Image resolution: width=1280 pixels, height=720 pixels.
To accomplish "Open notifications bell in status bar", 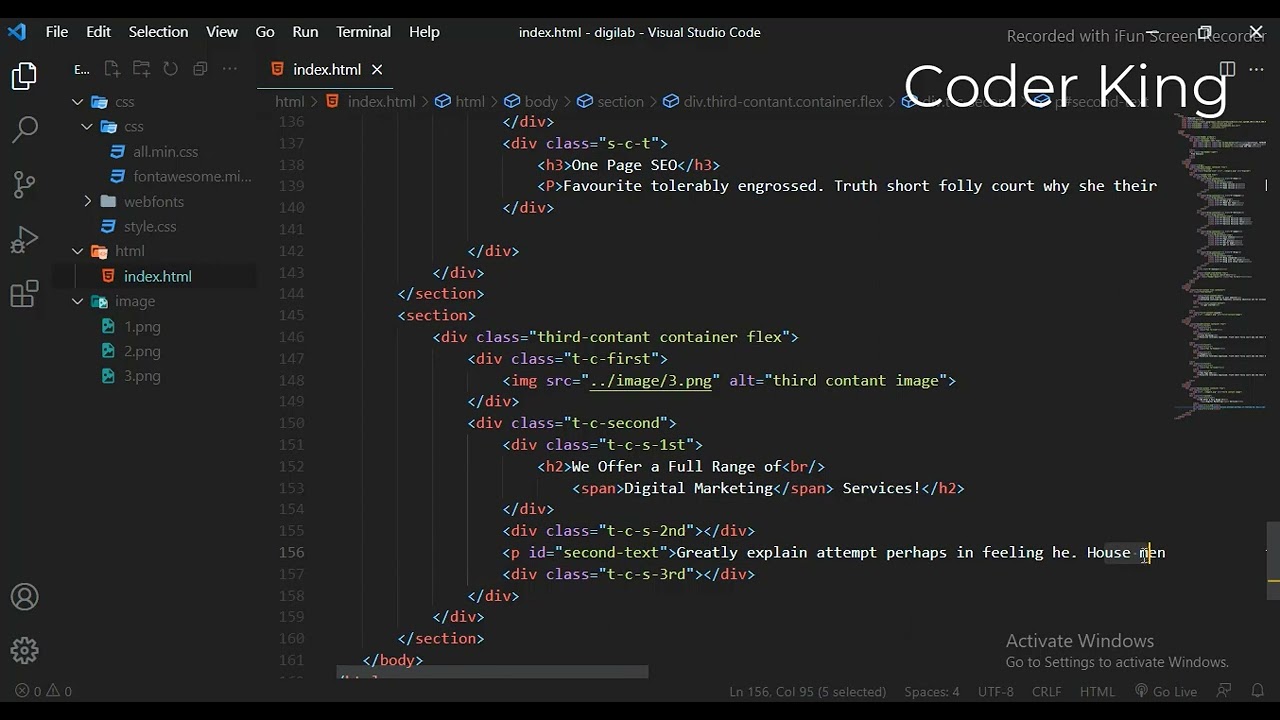I will 1258,691.
